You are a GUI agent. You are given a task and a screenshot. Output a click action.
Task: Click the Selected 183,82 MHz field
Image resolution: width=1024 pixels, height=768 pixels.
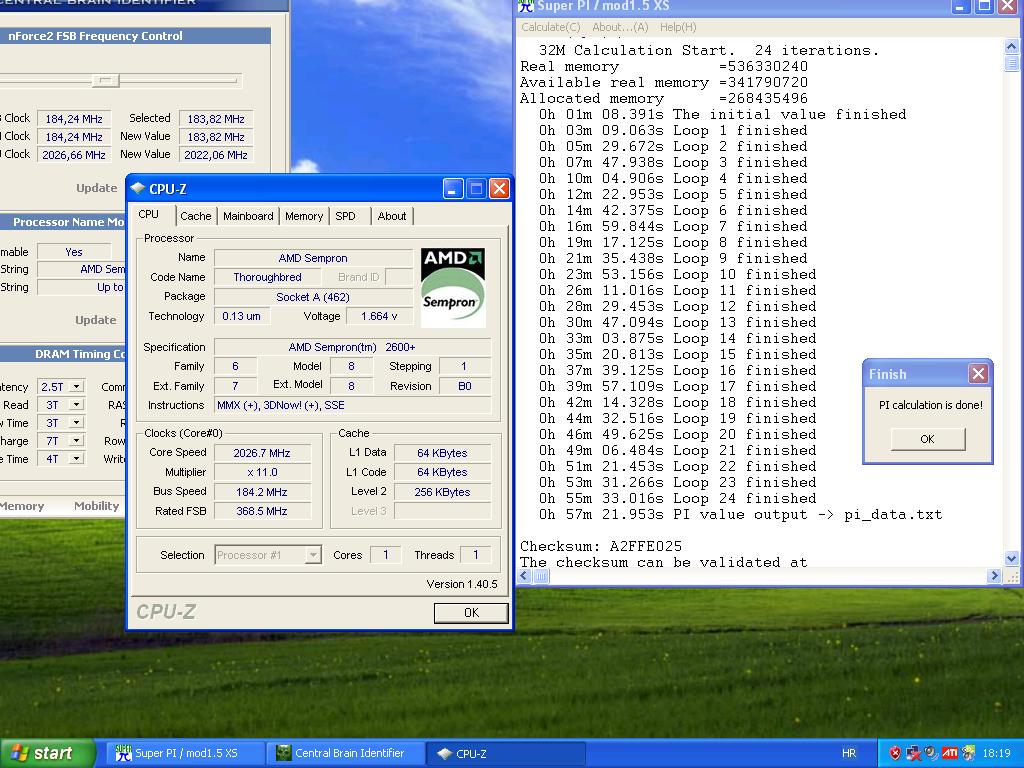coord(216,119)
